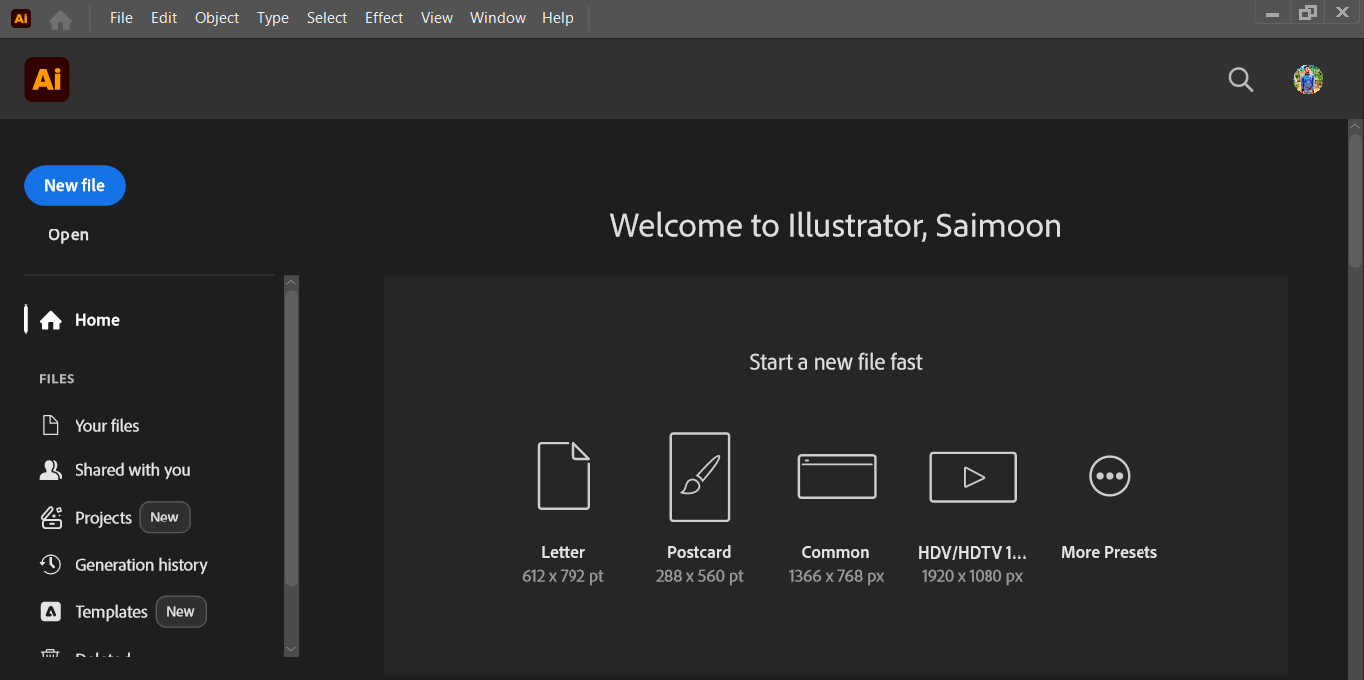Click the Postcard preset label
The height and width of the screenshot is (680, 1364).
(x=699, y=552)
